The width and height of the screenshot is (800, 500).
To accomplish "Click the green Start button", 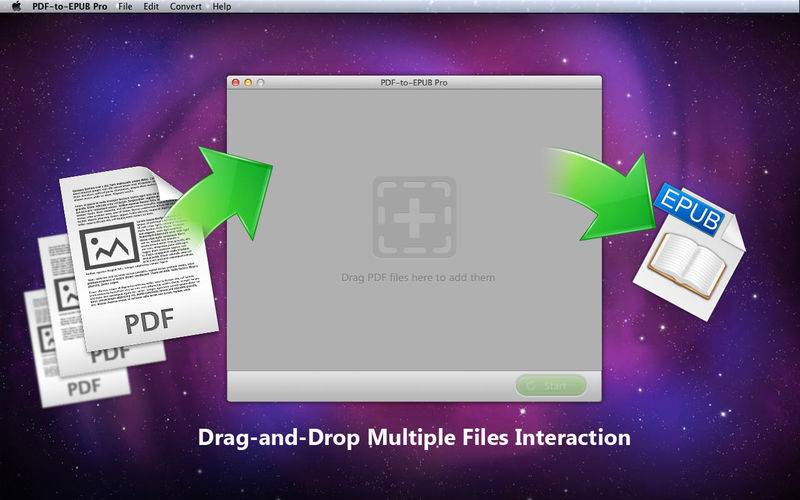I will point(551,386).
